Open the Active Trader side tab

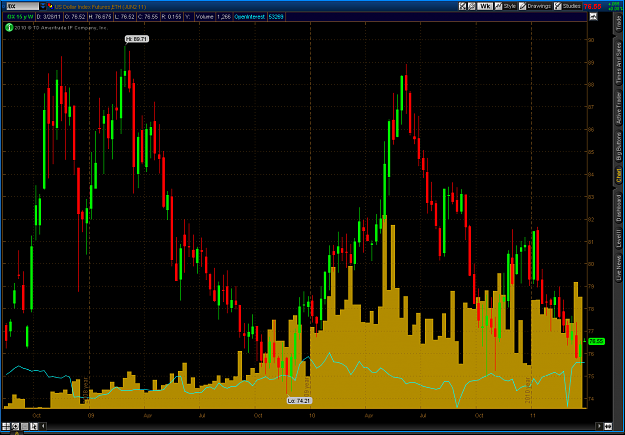coord(619,108)
